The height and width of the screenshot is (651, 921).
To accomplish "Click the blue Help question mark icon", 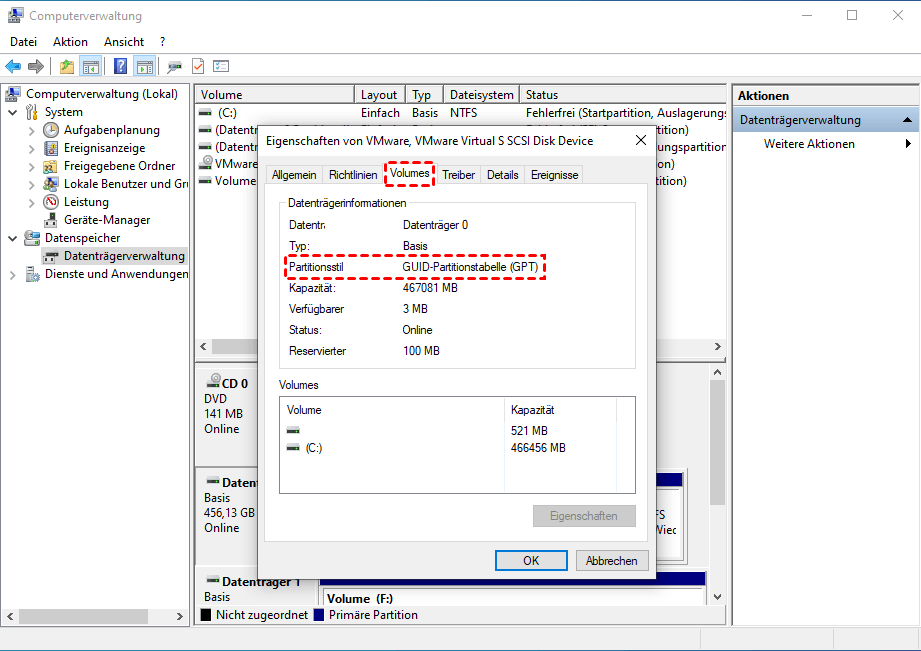I will coord(120,66).
